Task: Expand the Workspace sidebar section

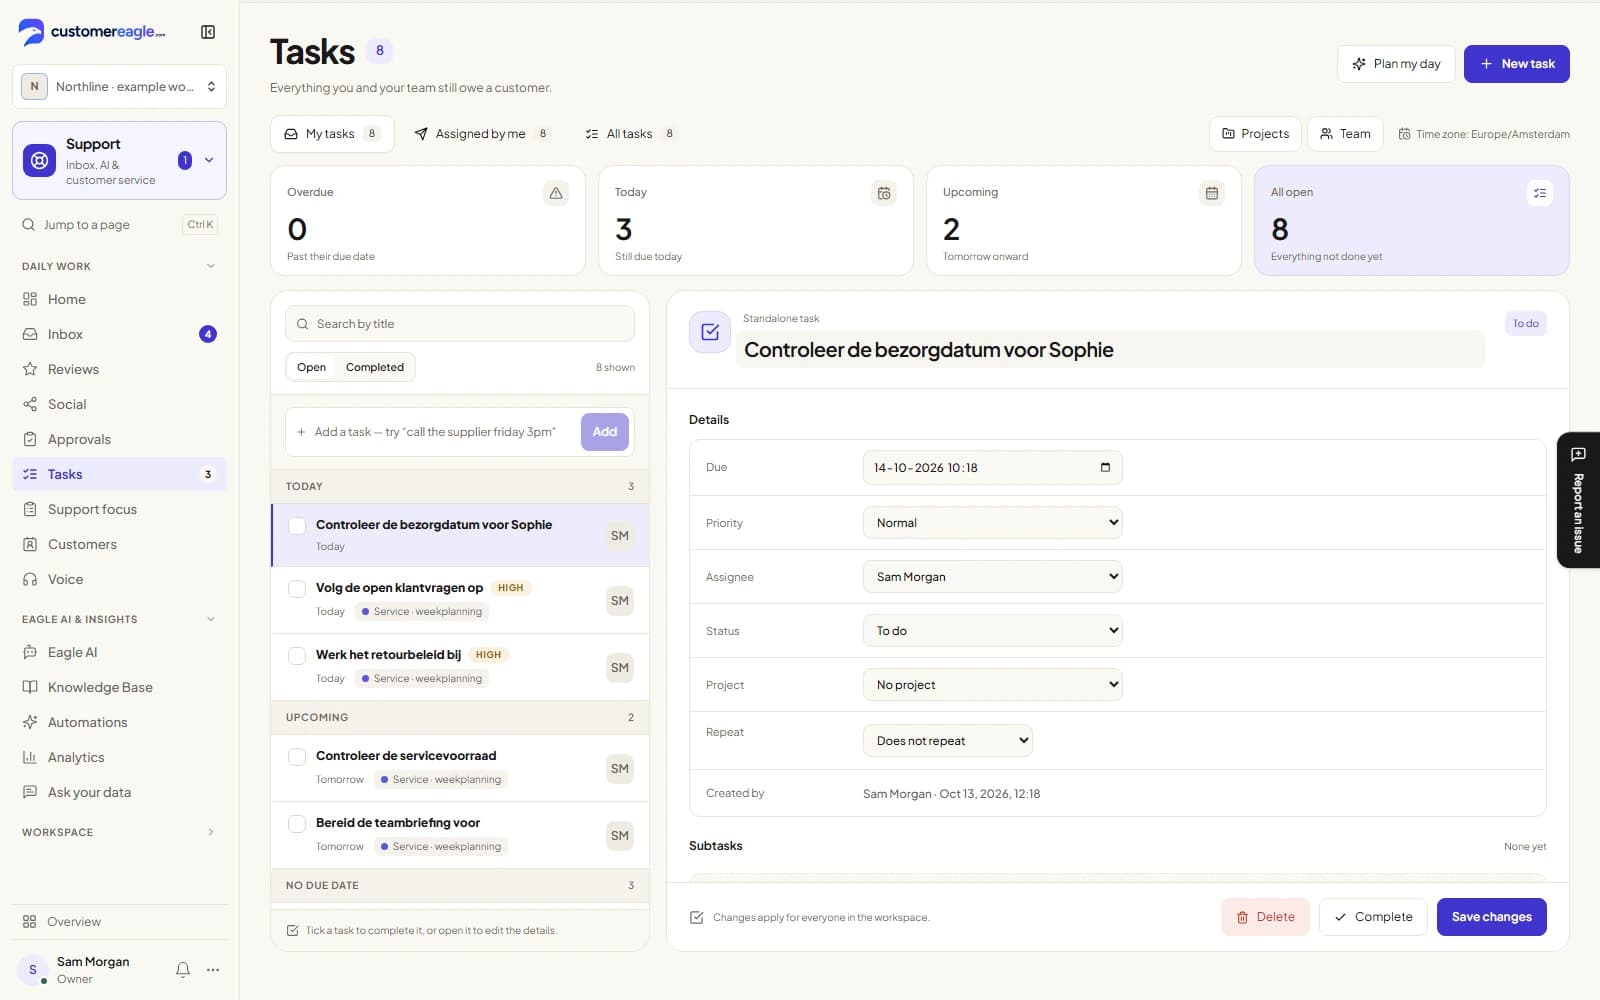Action: coord(119,832)
